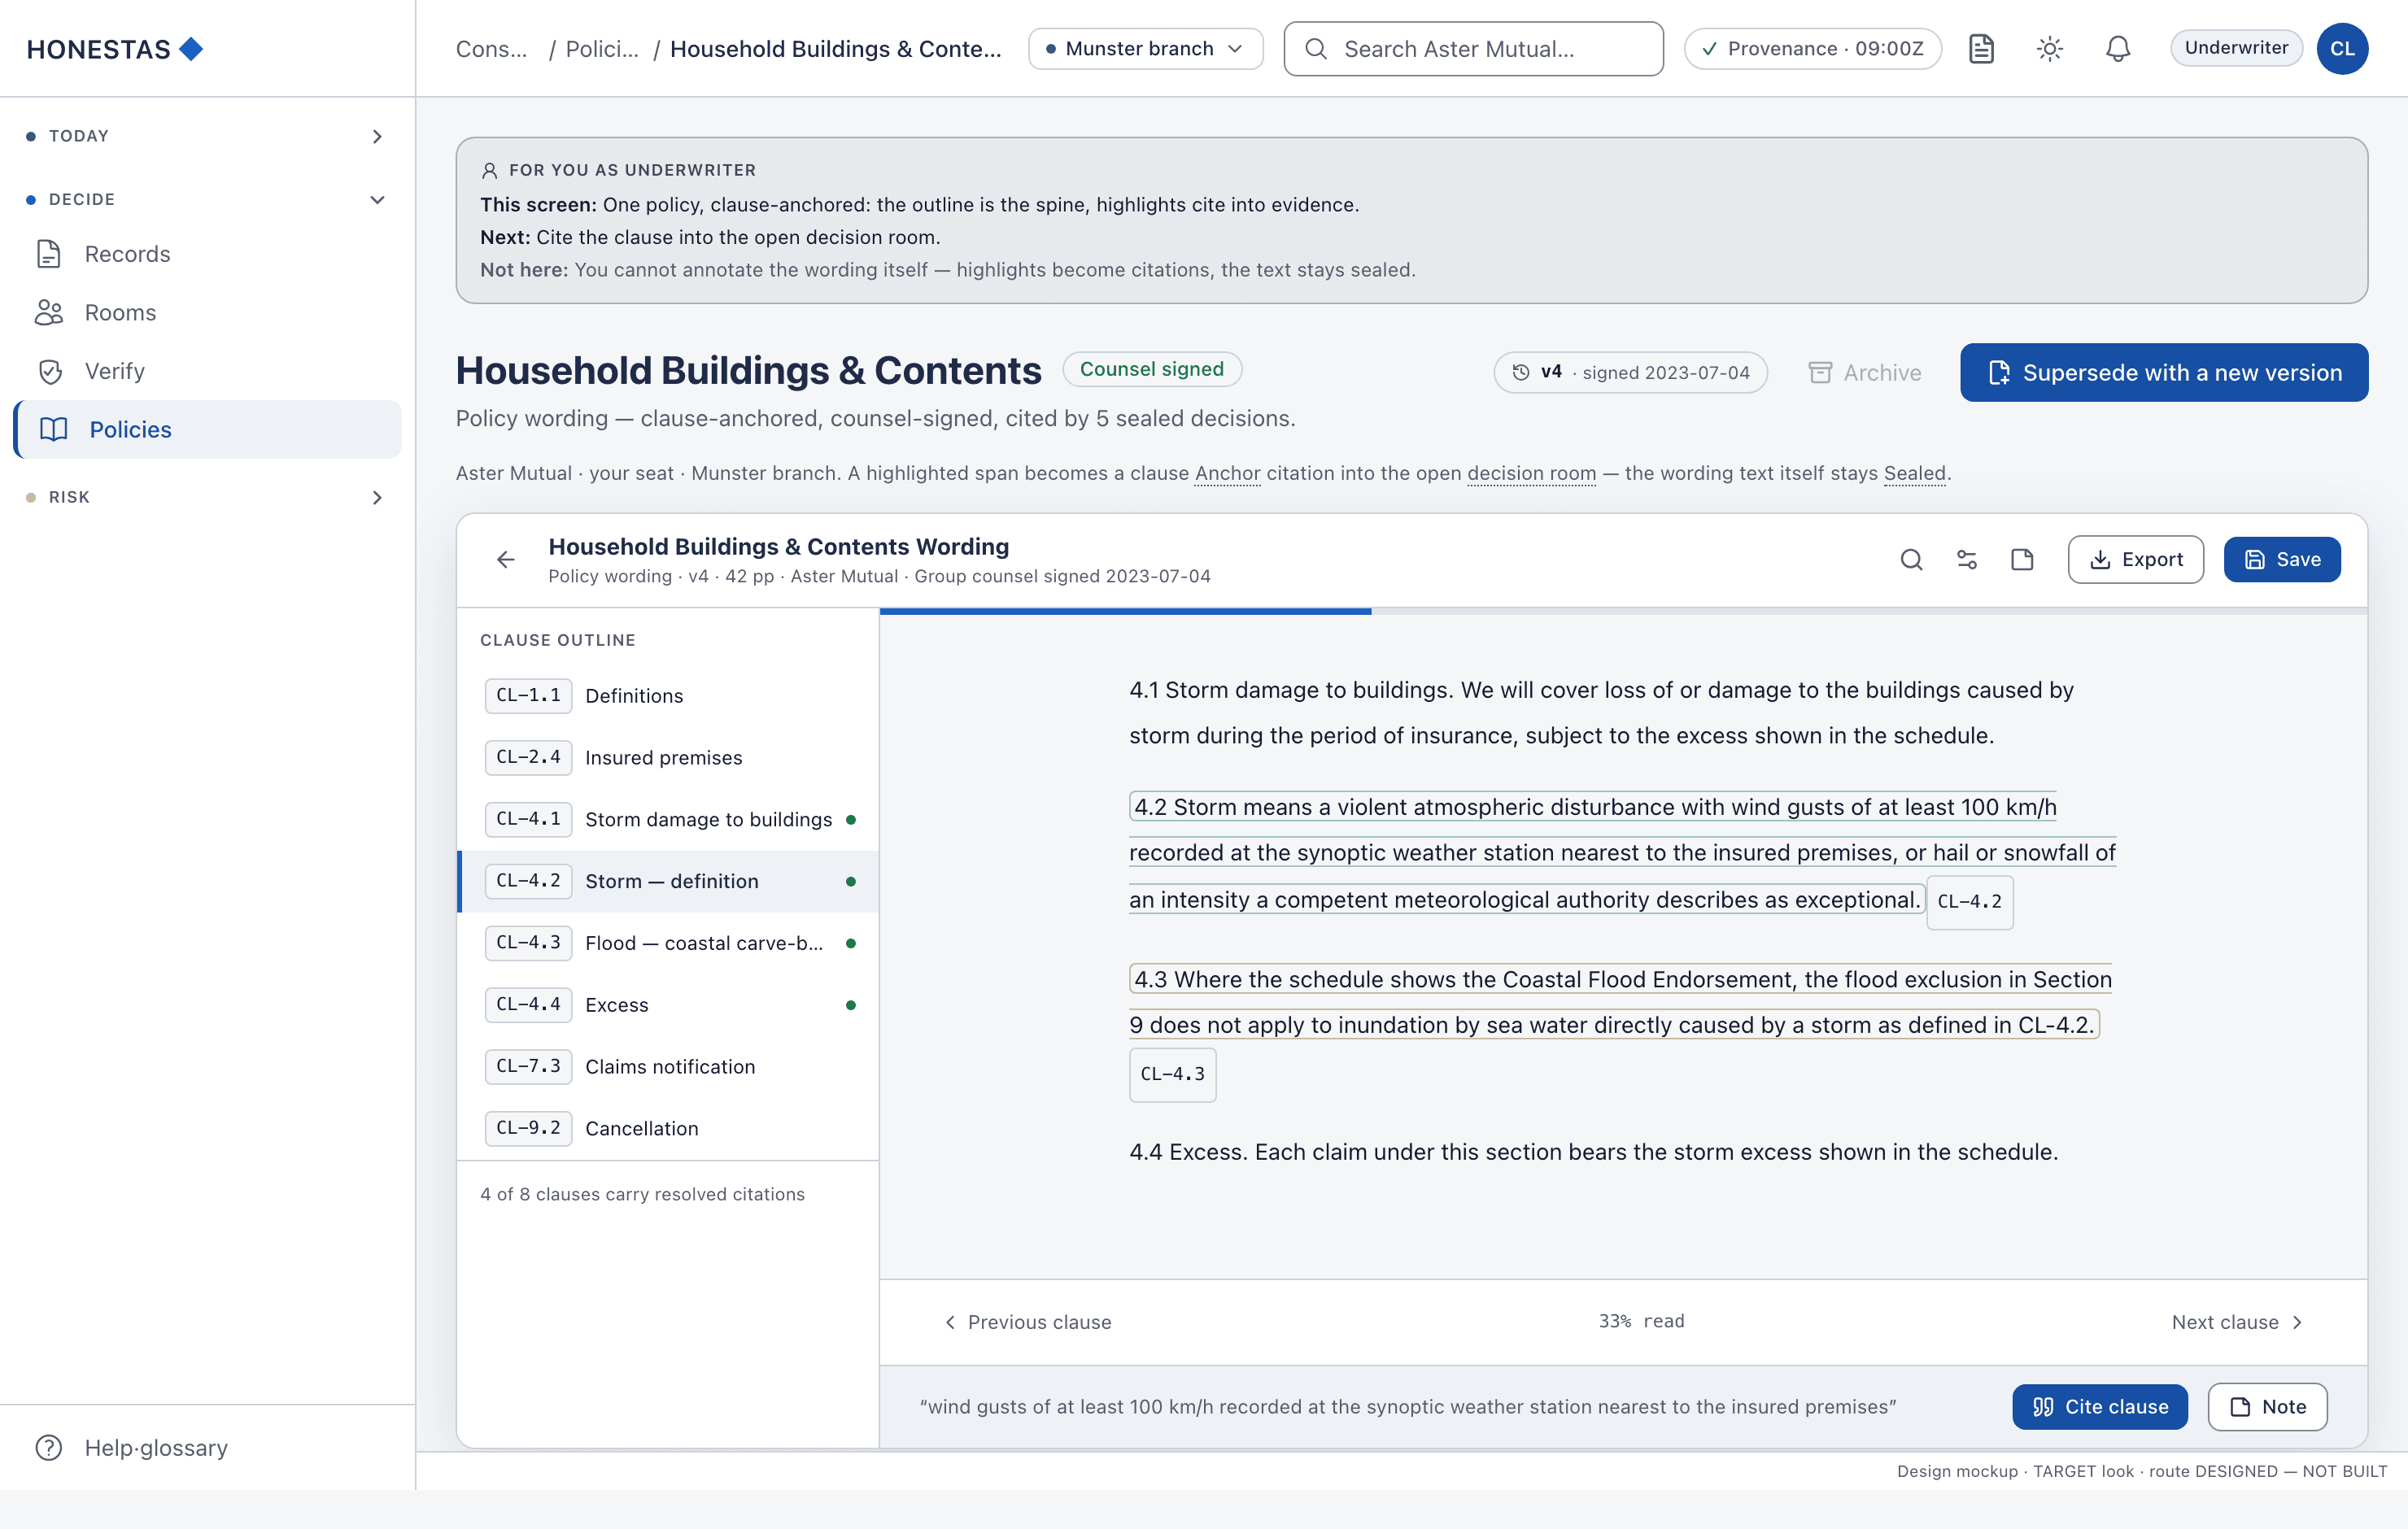Export the policy wording

pyautogui.click(x=2135, y=559)
